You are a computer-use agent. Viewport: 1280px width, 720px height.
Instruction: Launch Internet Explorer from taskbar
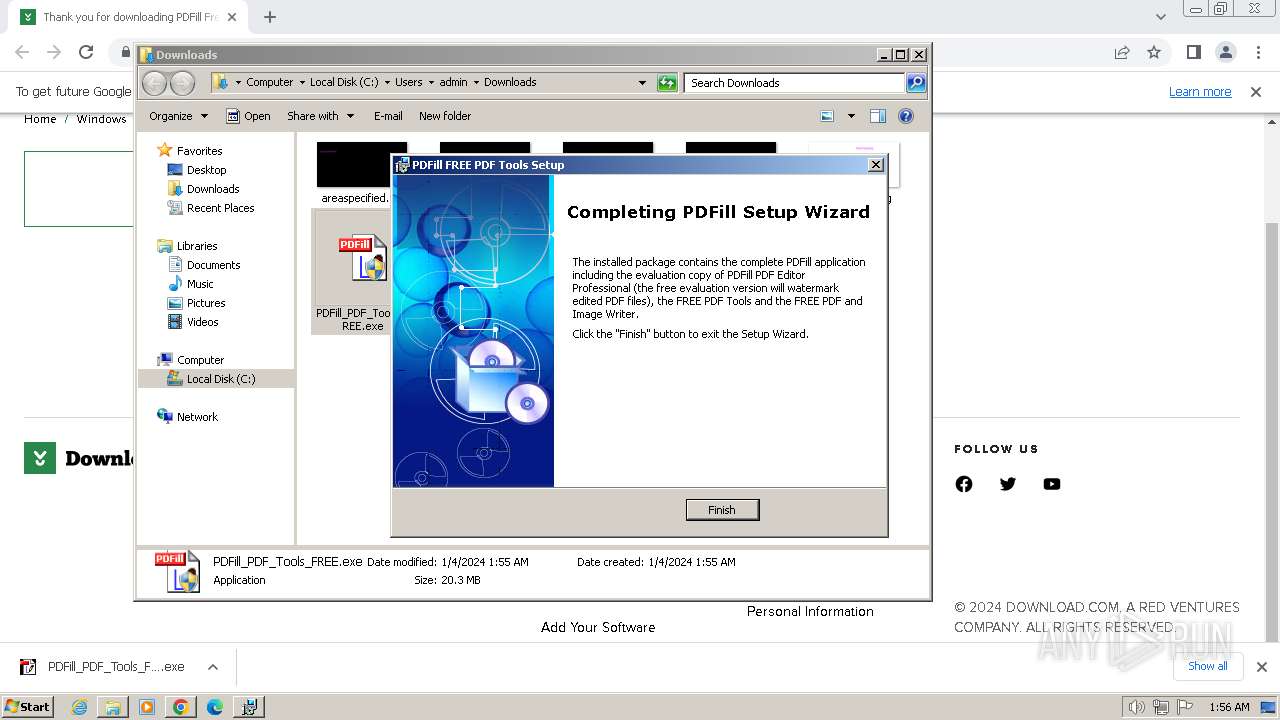point(79,707)
